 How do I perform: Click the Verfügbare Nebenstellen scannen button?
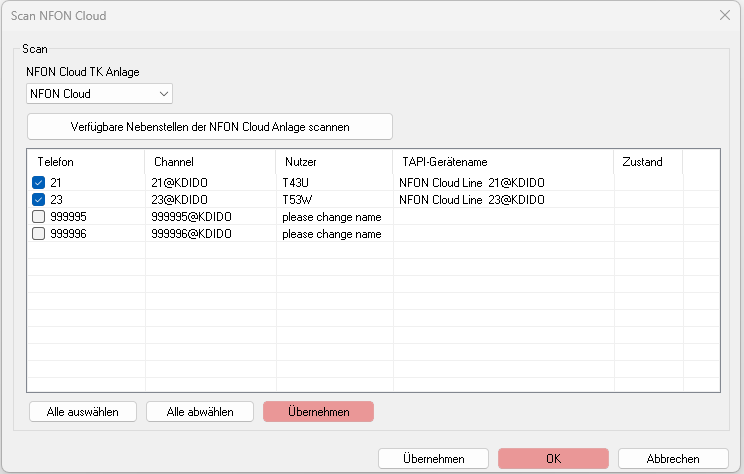point(210,126)
